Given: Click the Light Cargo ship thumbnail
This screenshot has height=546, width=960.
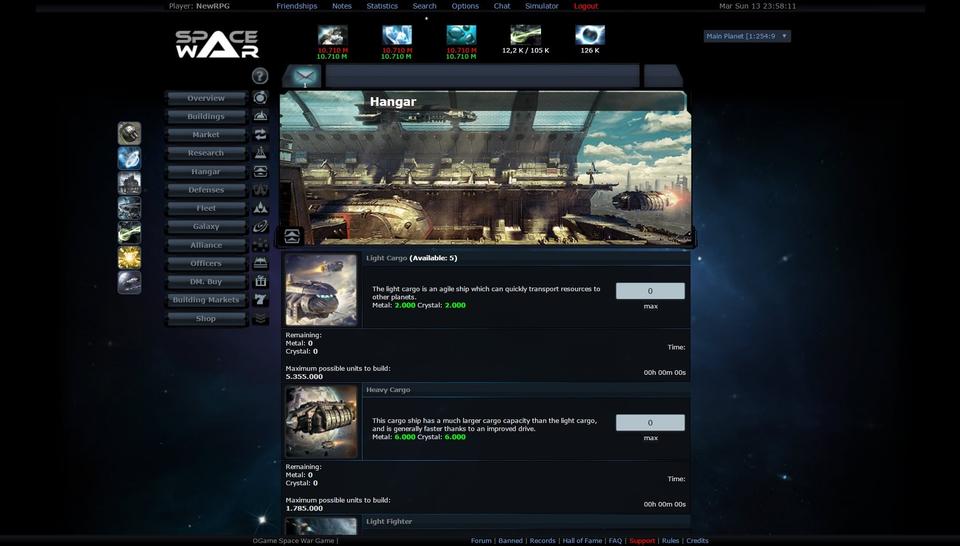Looking at the screenshot, I should (x=321, y=290).
